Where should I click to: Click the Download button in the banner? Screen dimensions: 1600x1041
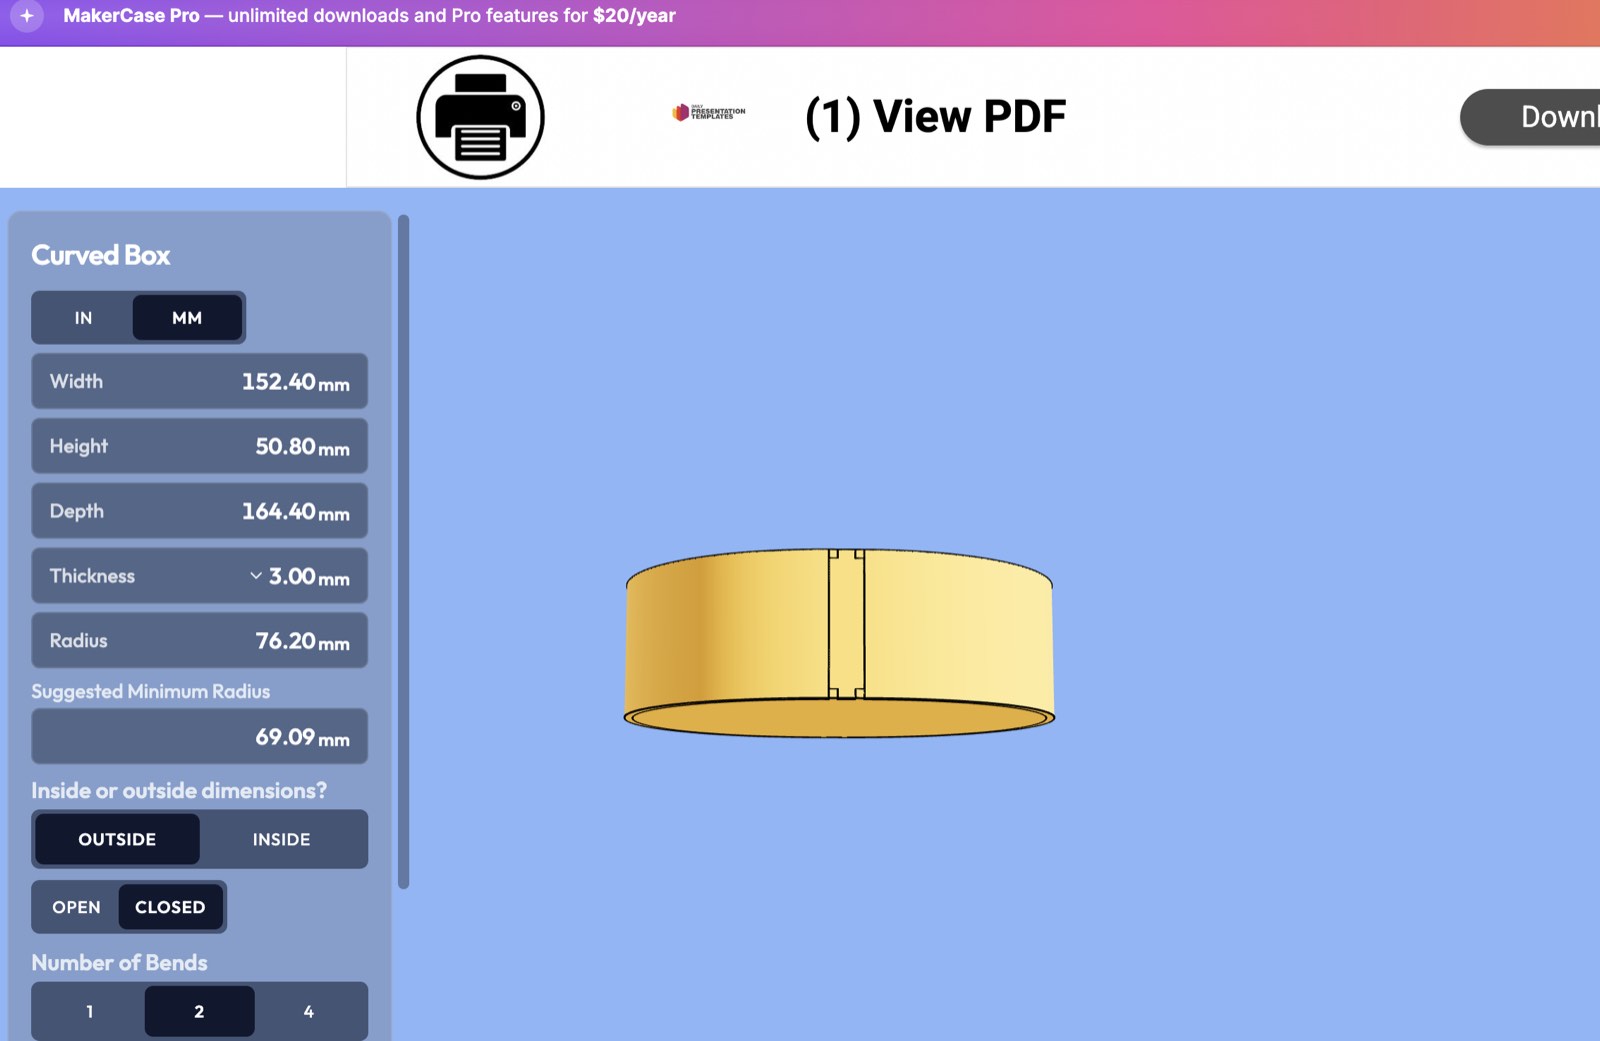tap(1531, 117)
